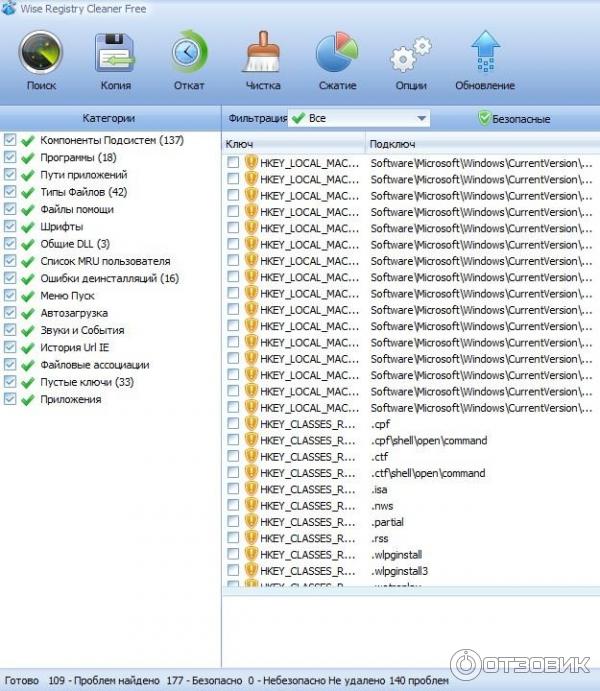Sort by the Ключ column header

click(x=292, y=144)
